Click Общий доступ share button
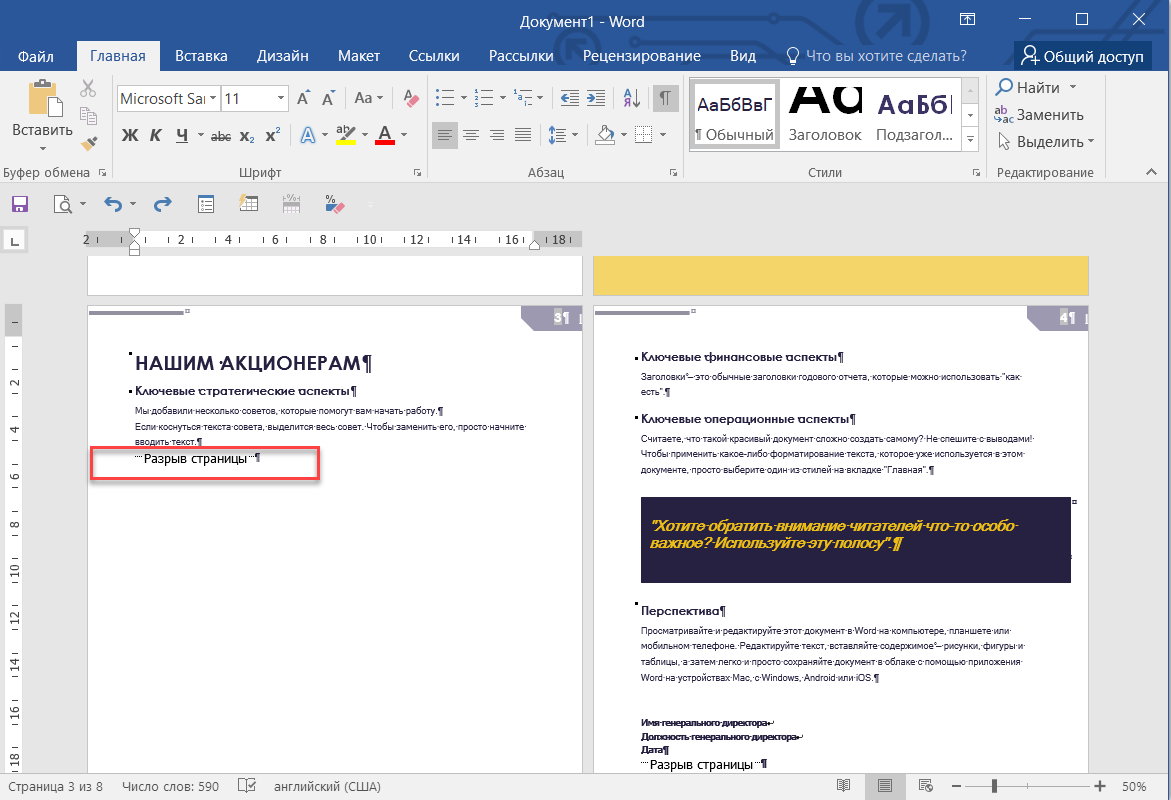This screenshot has width=1171, height=800. (x=1082, y=56)
